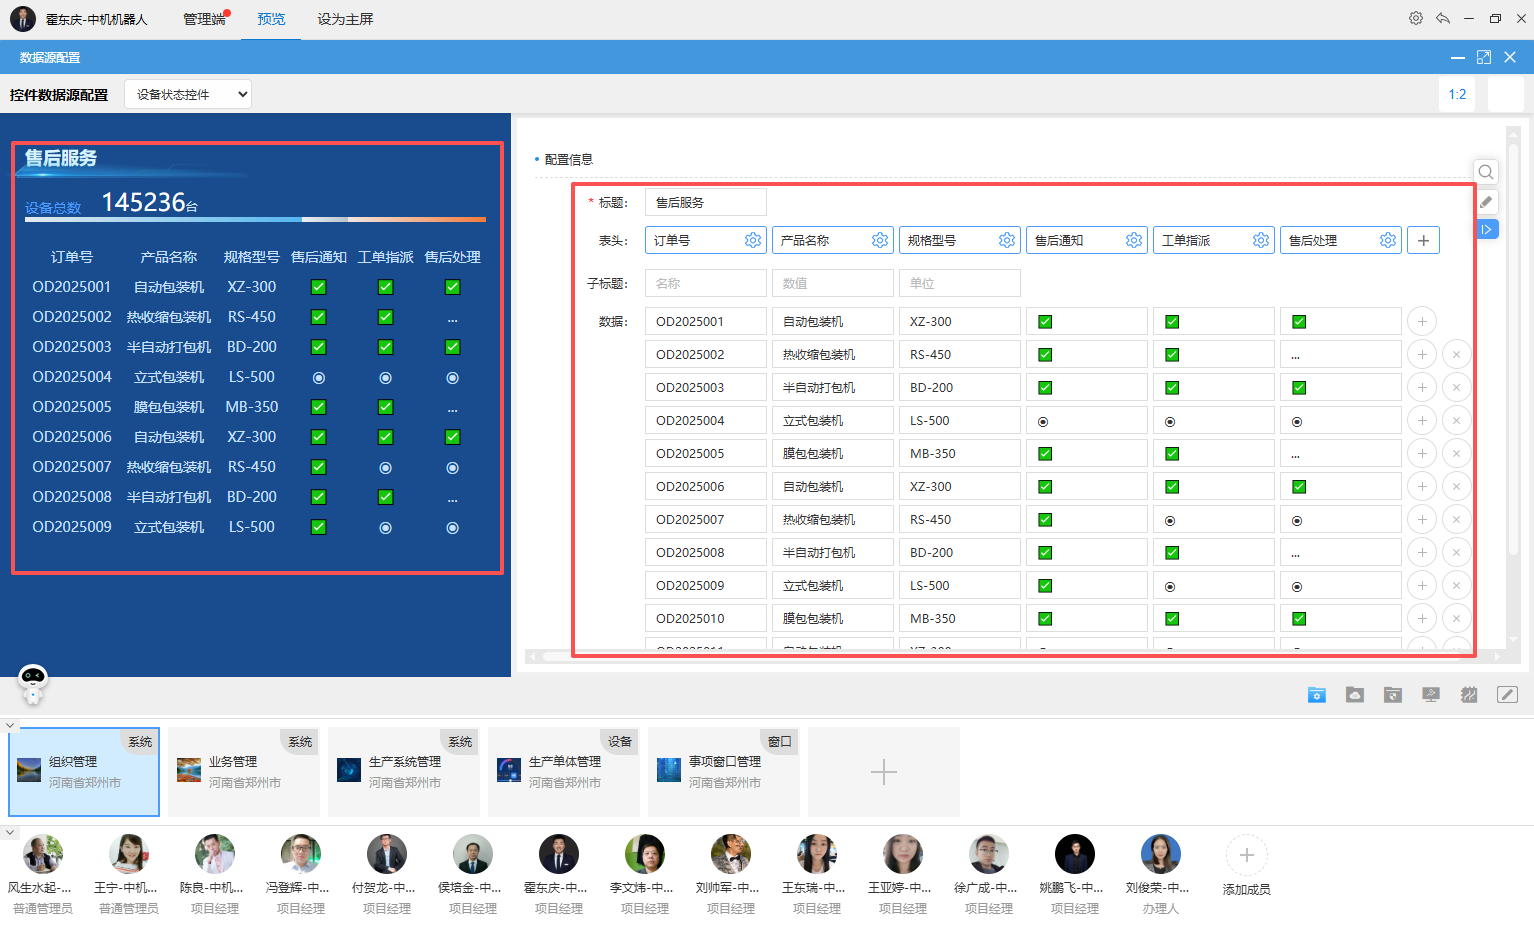Select the 设为主屏 menu item
Screen dimensions: 1534x931
pyautogui.click(x=345, y=19)
